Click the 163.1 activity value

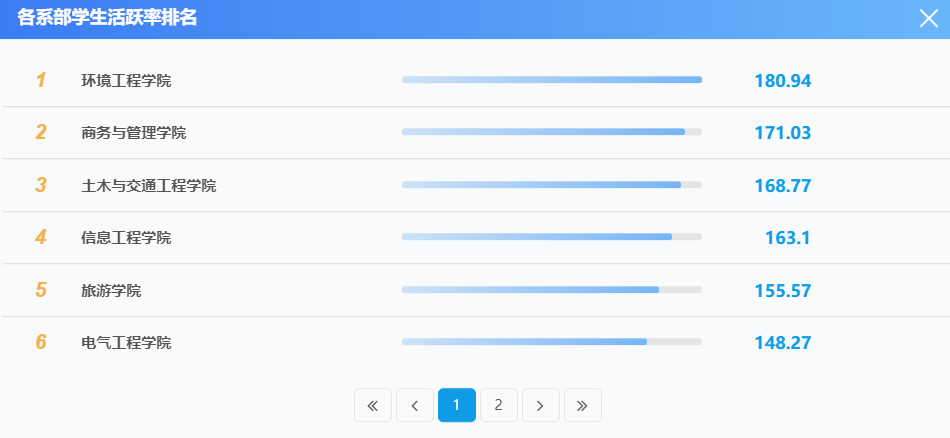[786, 237]
